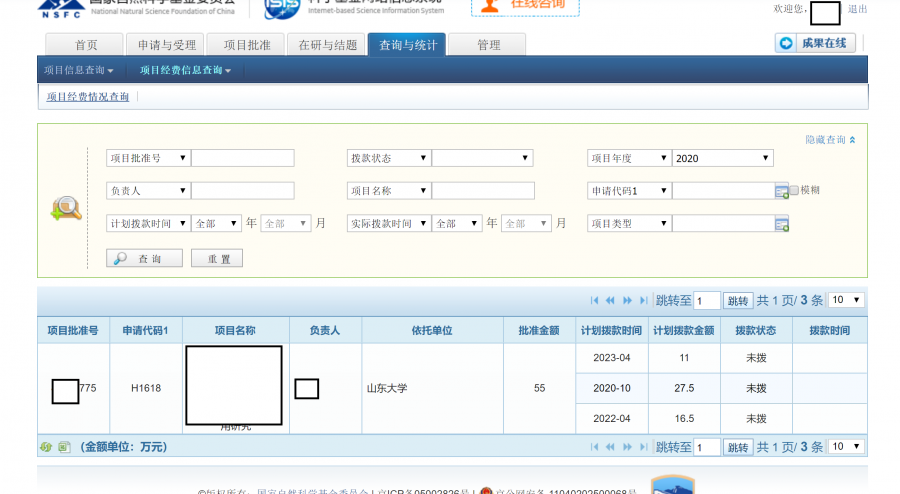Go to first page in top pager
Image resolution: width=900 pixels, height=494 pixels.
click(x=595, y=300)
